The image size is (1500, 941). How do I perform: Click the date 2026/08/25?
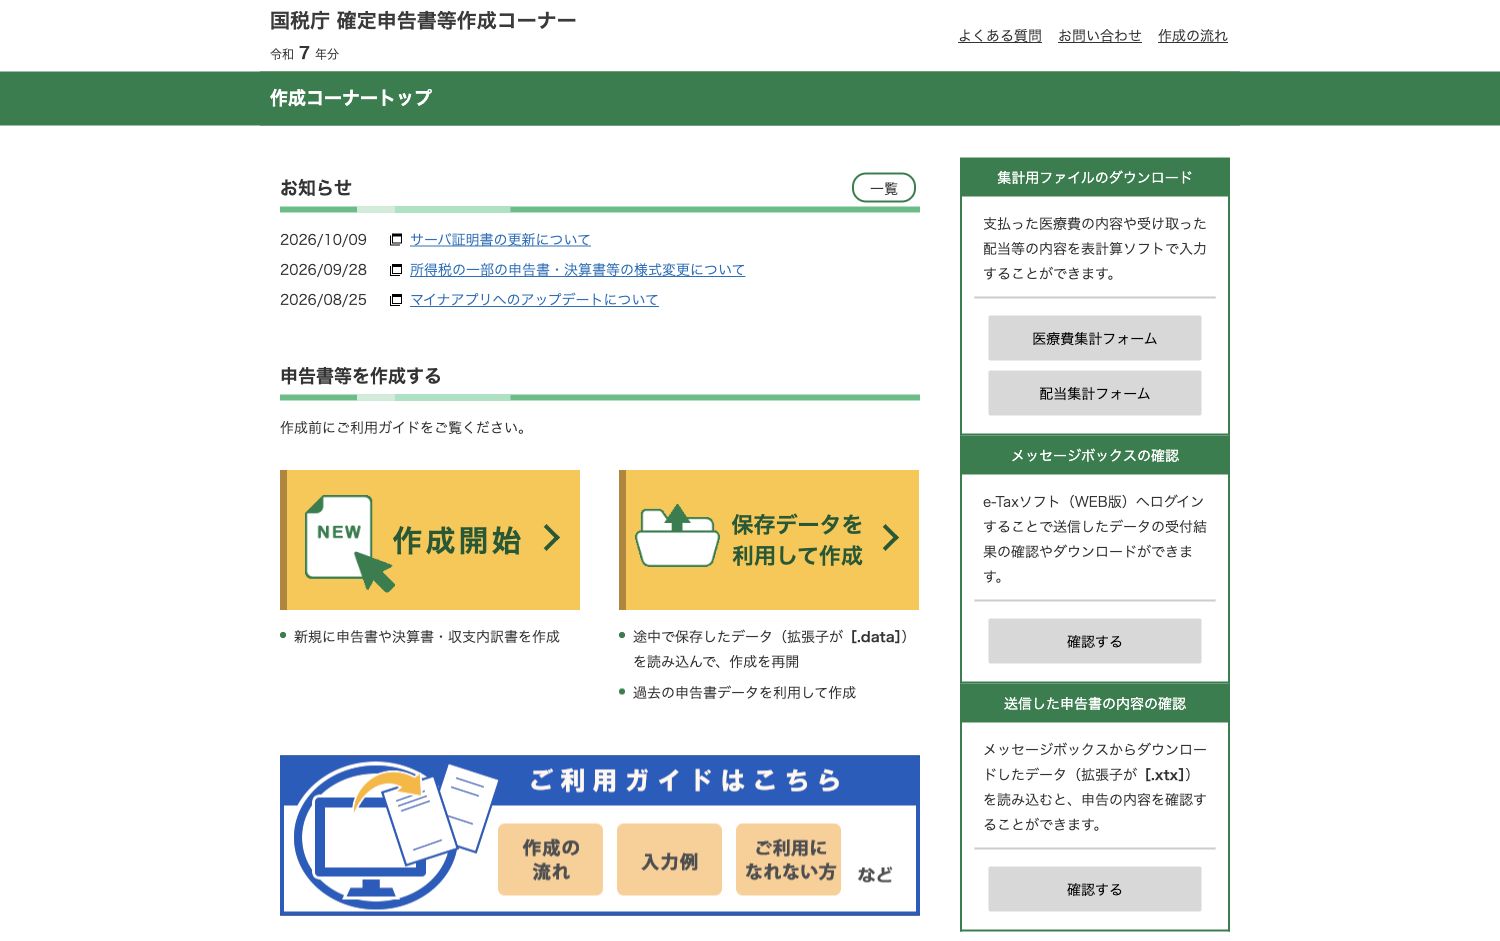coord(323,300)
